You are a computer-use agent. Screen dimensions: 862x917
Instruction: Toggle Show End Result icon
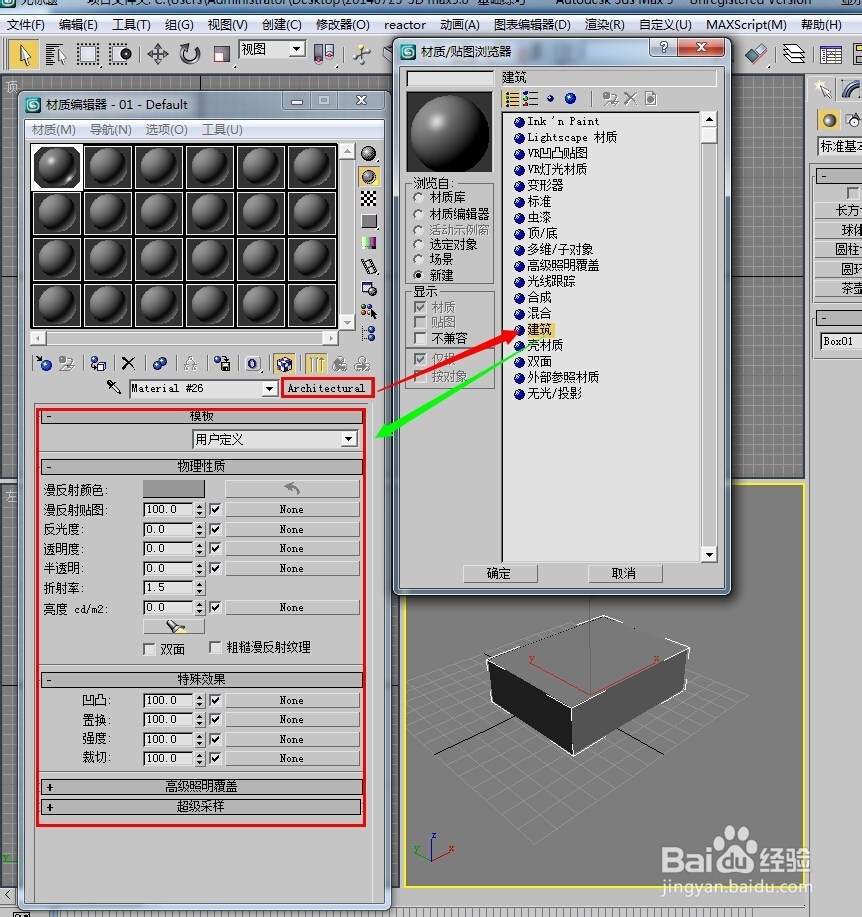pos(316,364)
